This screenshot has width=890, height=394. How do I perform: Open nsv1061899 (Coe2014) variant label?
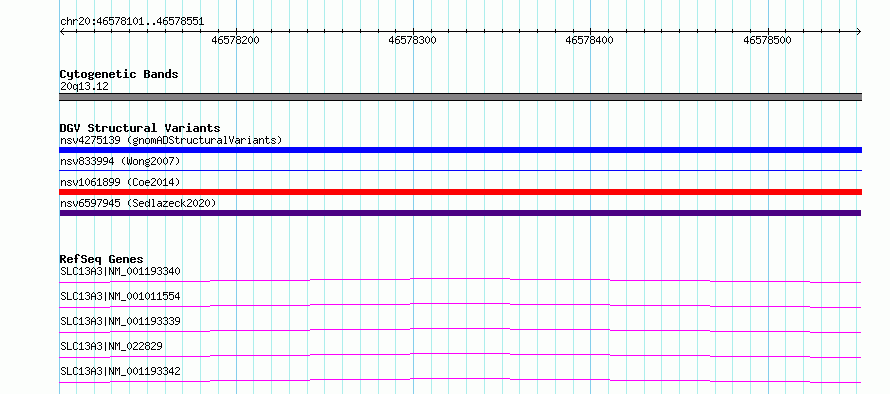pos(120,182)
